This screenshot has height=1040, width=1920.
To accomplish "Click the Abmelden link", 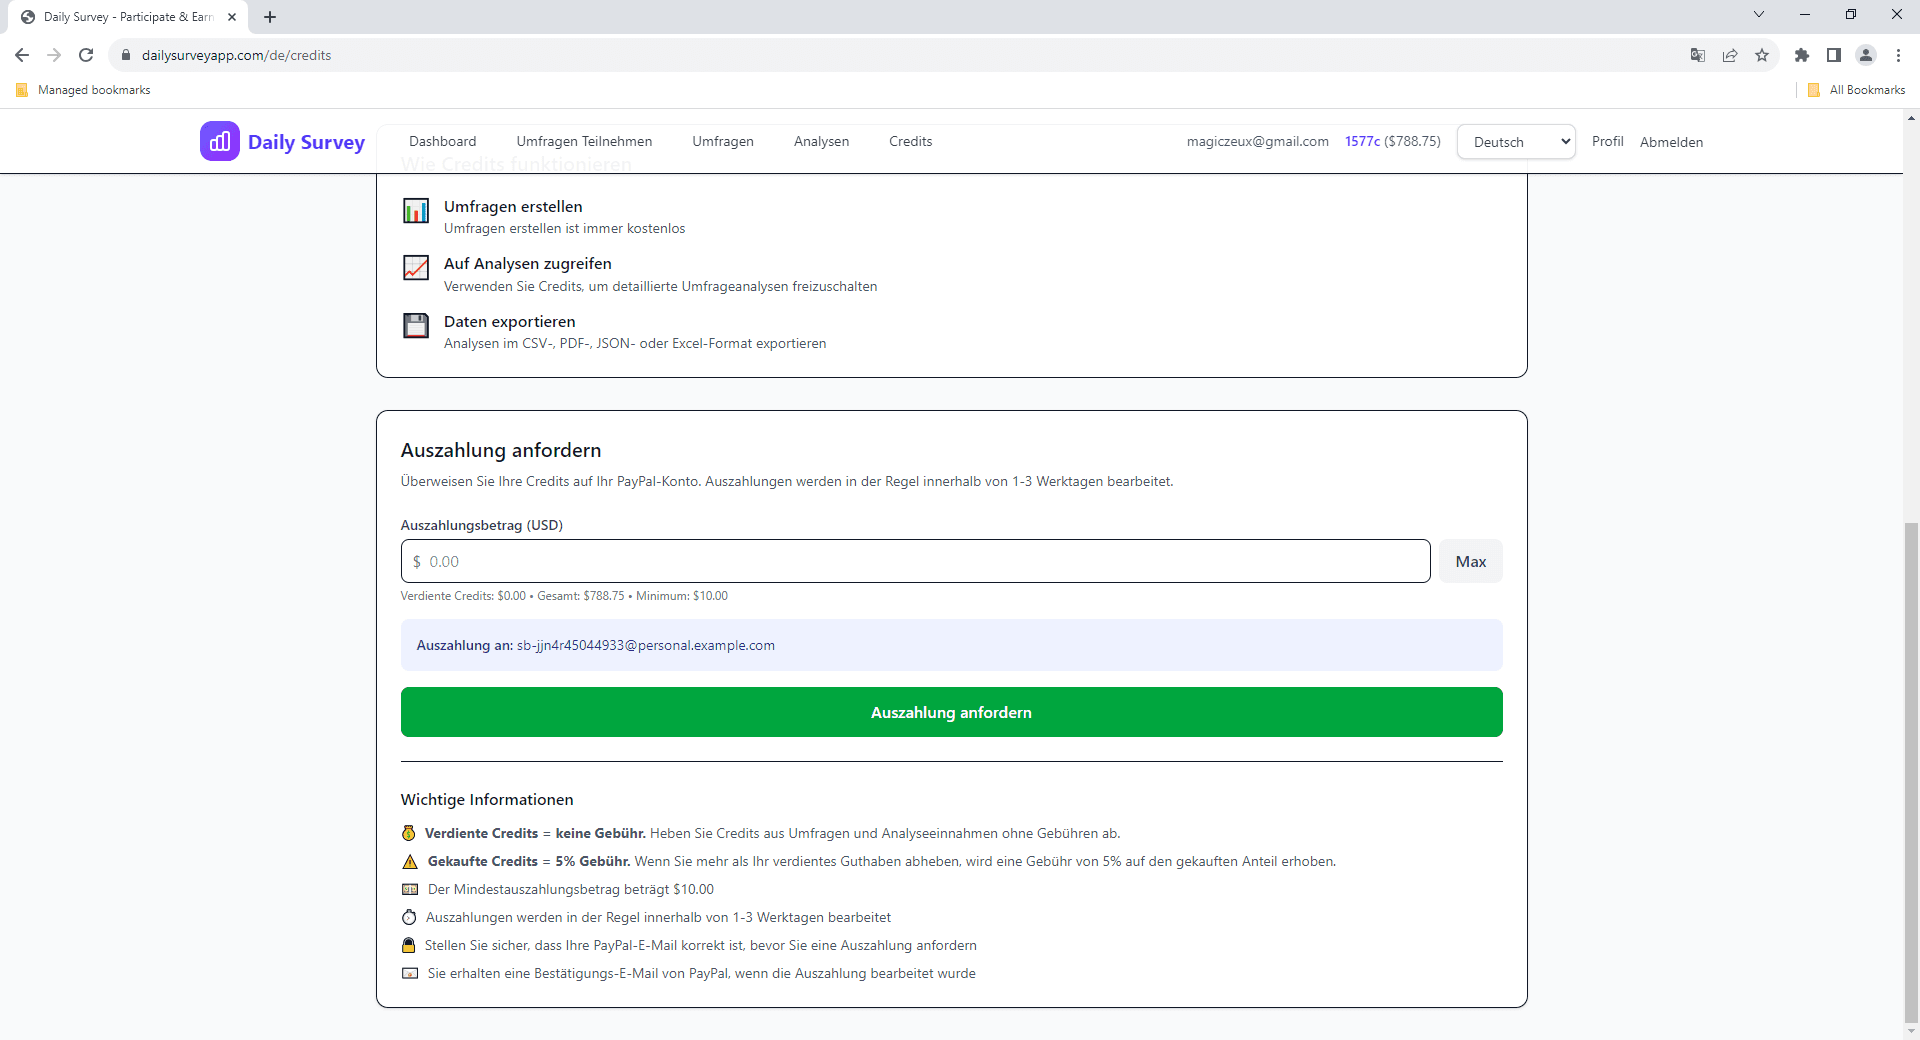I will coord(1671,142).
